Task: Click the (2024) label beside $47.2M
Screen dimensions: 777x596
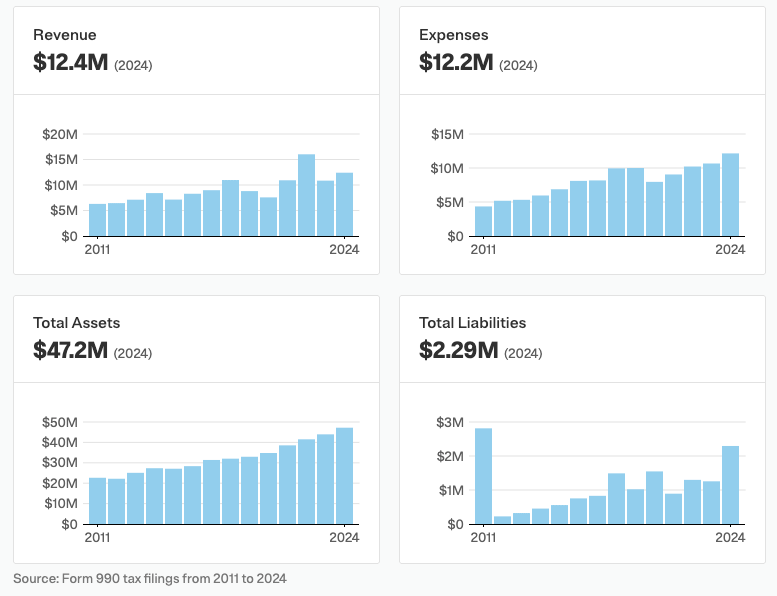Action: click(133, 353)
